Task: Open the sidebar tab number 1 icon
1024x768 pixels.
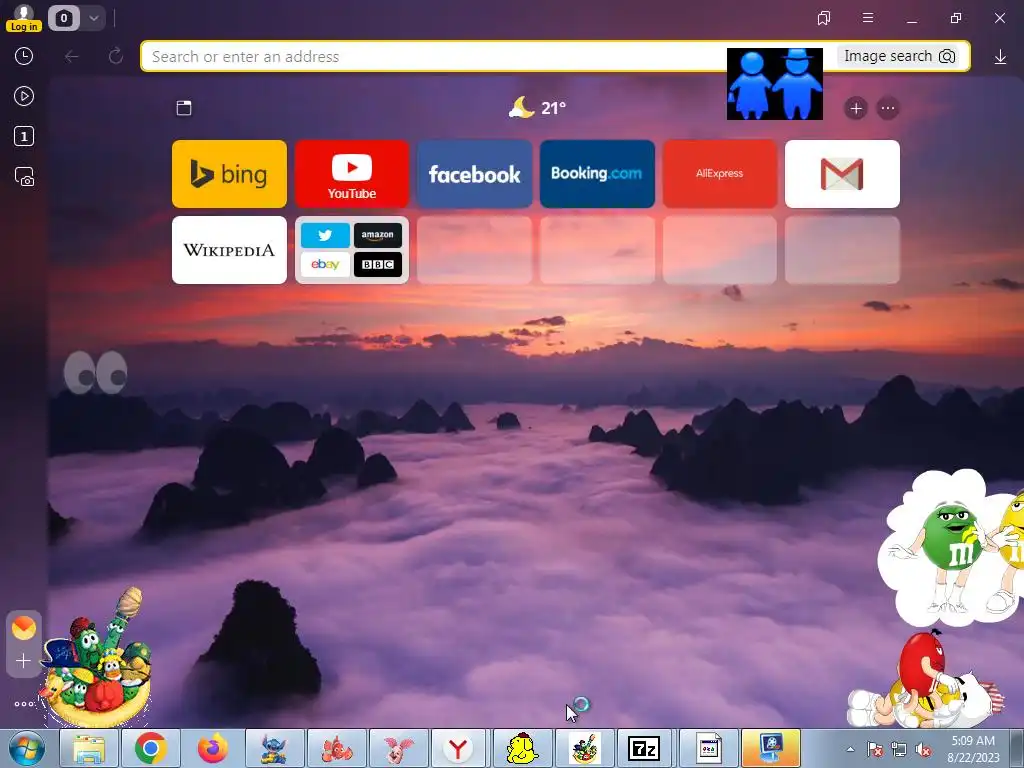Action: [x=24, y=136]
